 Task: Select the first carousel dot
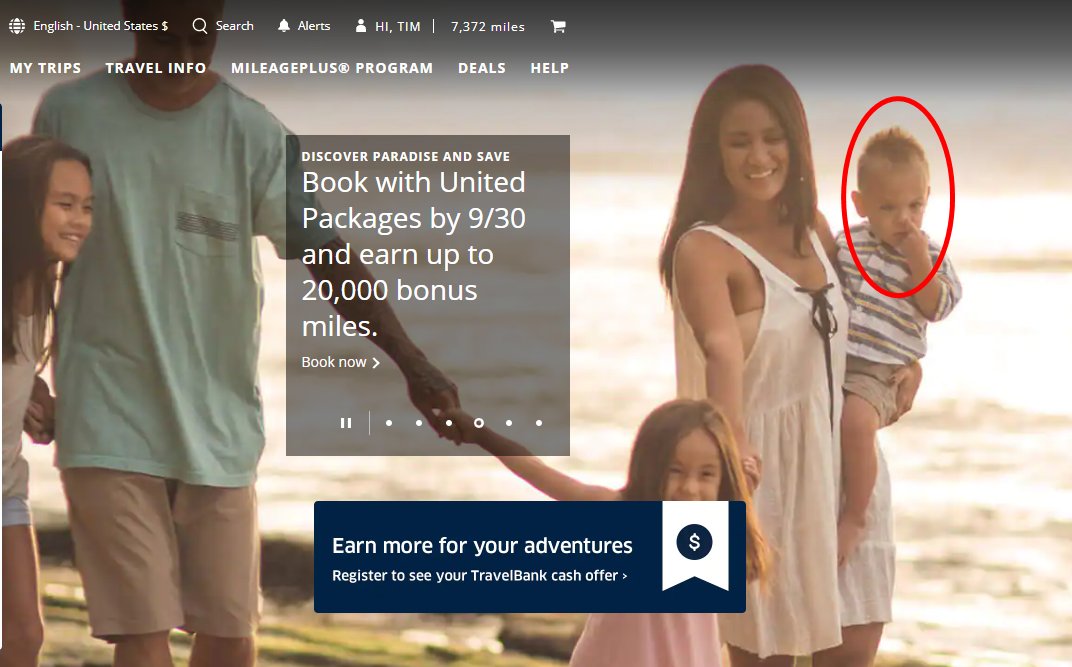(389, 423)
